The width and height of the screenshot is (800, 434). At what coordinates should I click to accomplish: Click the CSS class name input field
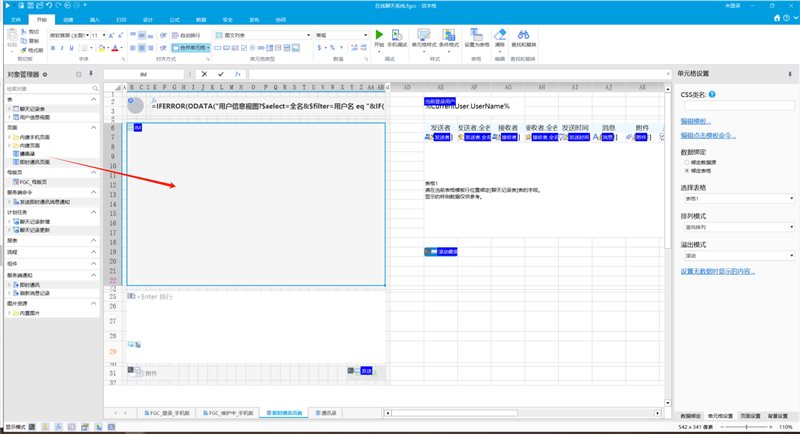click(x=739, y=106)
